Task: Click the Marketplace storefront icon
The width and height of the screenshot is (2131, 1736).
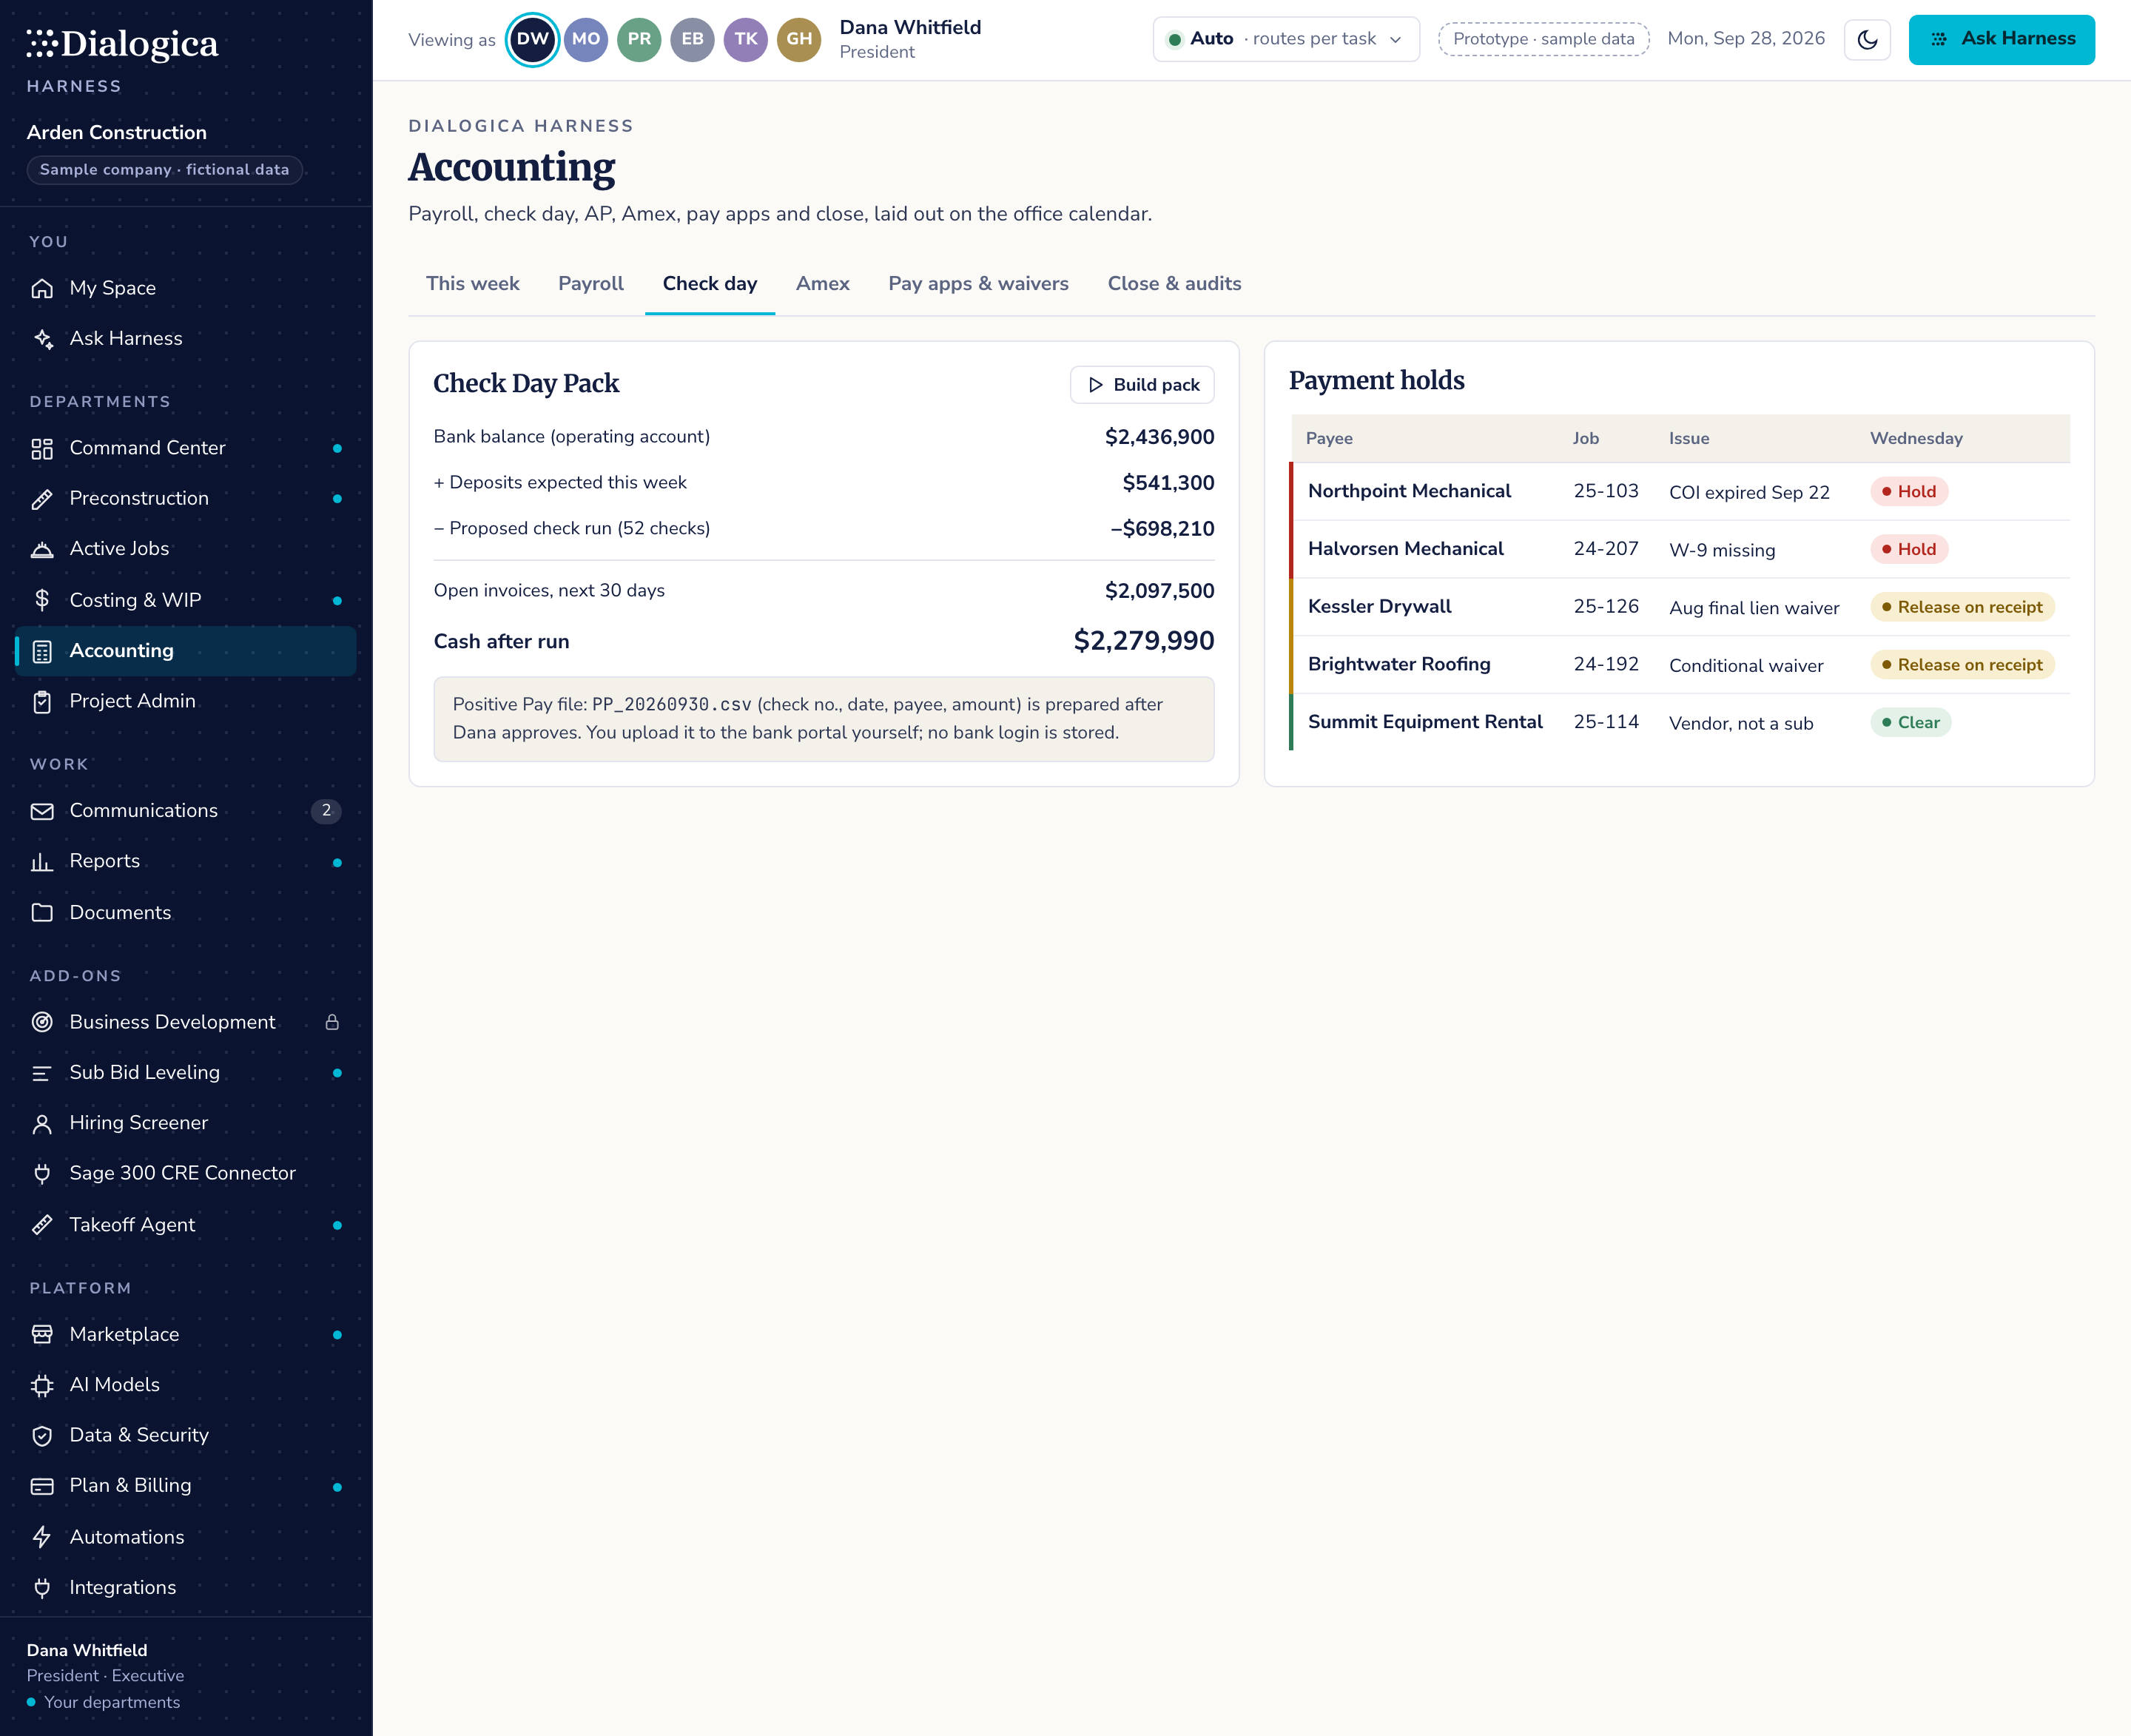Action: [42, 1335]
